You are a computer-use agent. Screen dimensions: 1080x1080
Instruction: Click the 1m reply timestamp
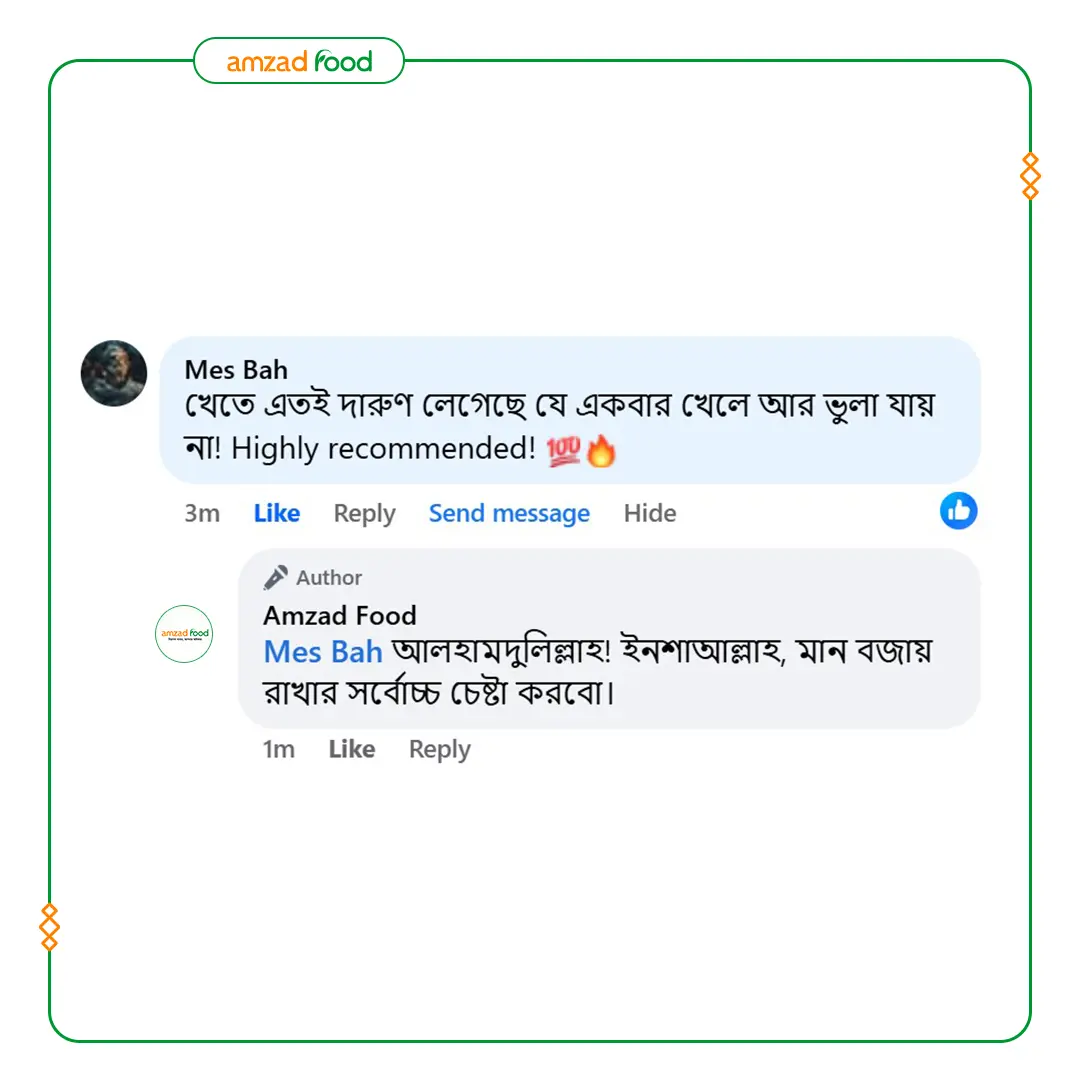click(x=278, y=749)
